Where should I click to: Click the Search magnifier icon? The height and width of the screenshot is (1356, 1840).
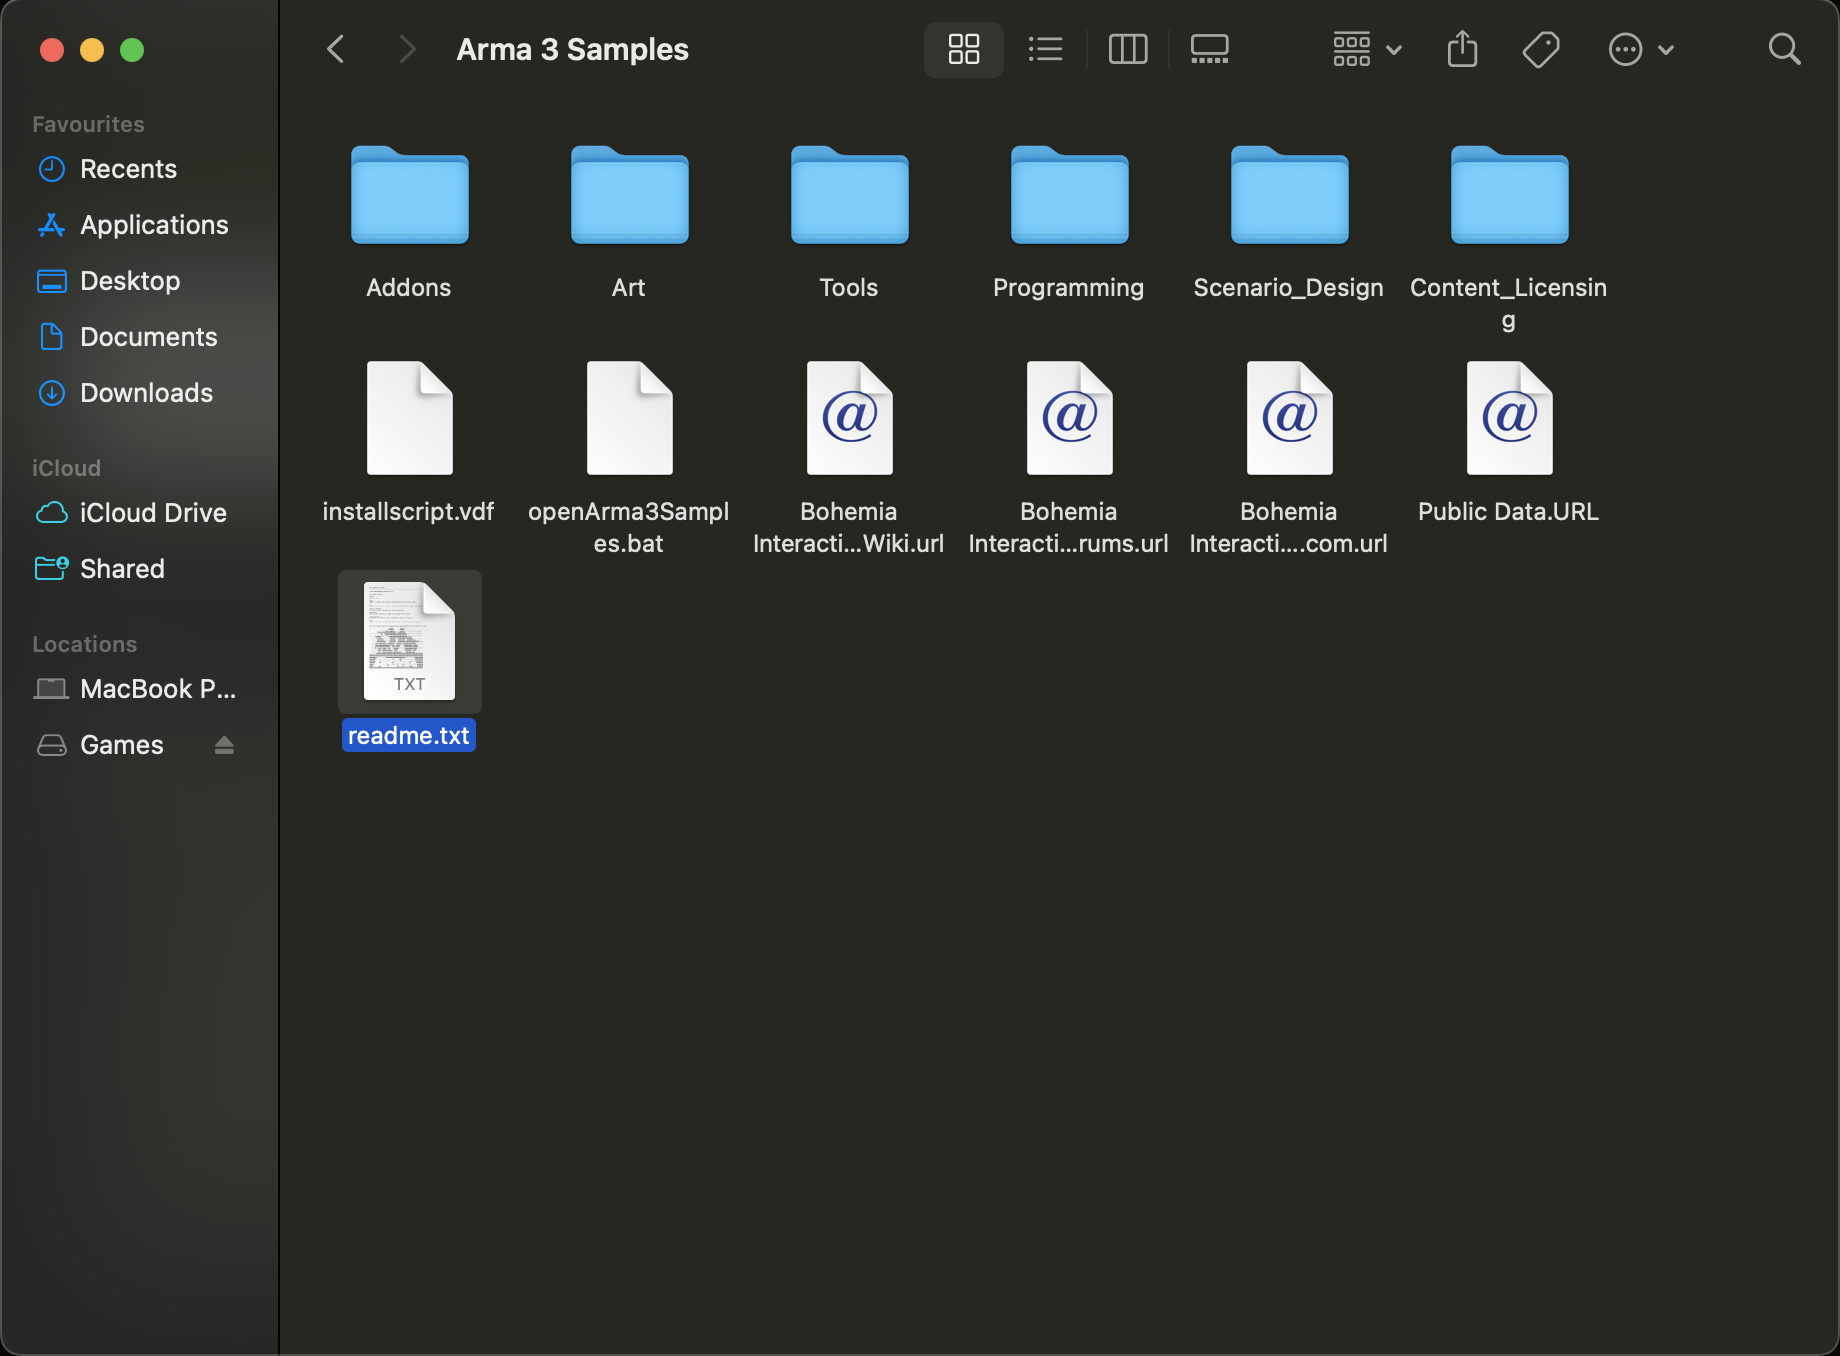(x=1784, y=49)
